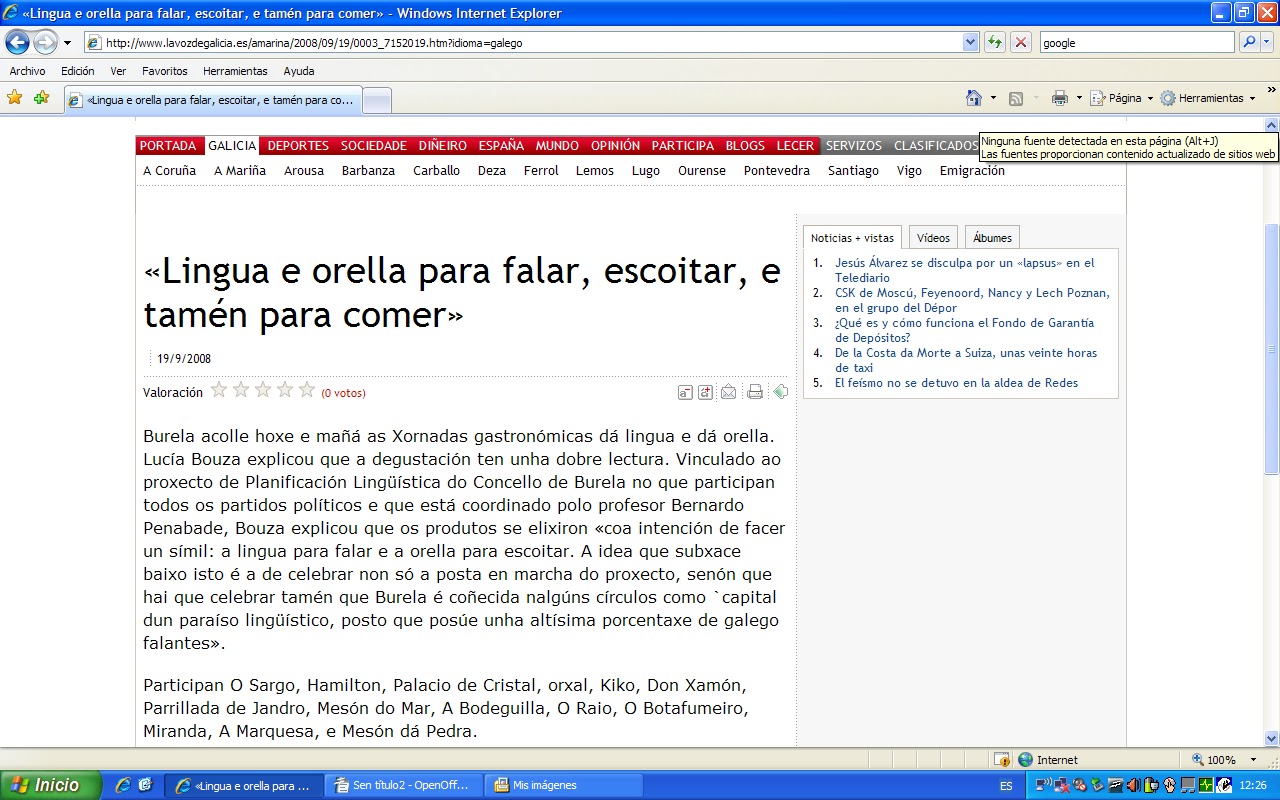Click the printer icon in the IE toolbar

pos(1060,98)
